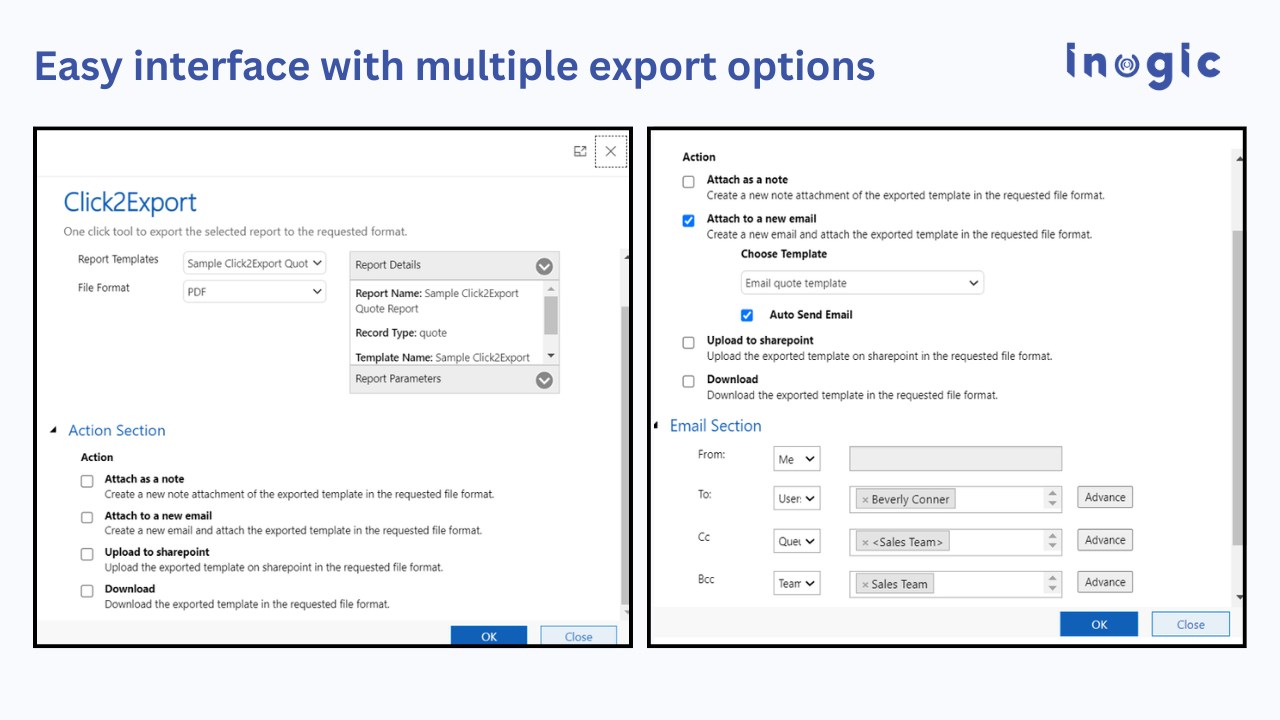Click the Cc recipients field
This screenshot has width=1280, height=720.
coord(955,541)
